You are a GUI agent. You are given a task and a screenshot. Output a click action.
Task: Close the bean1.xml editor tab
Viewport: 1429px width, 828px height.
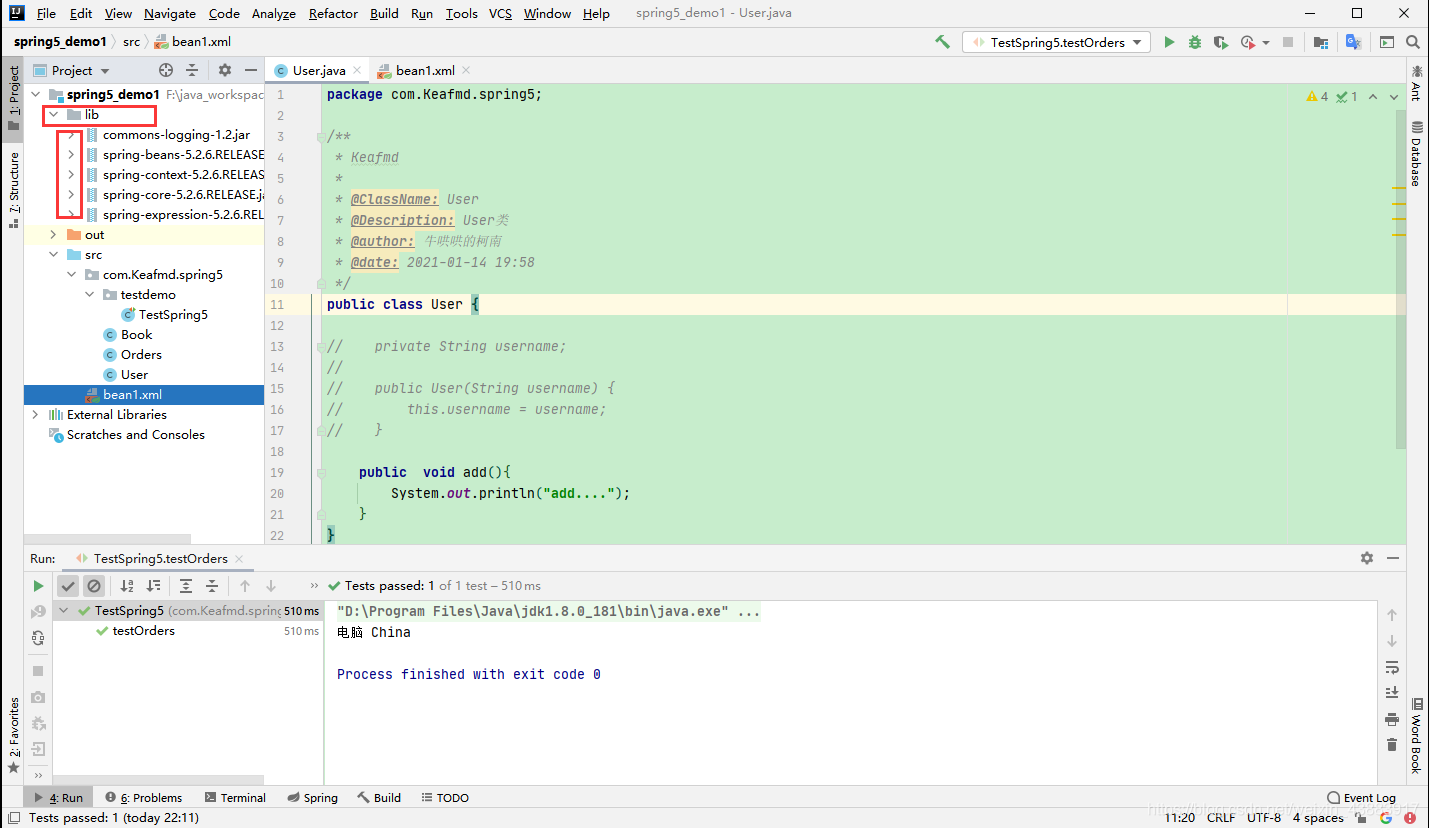click(x=466, y=70)
